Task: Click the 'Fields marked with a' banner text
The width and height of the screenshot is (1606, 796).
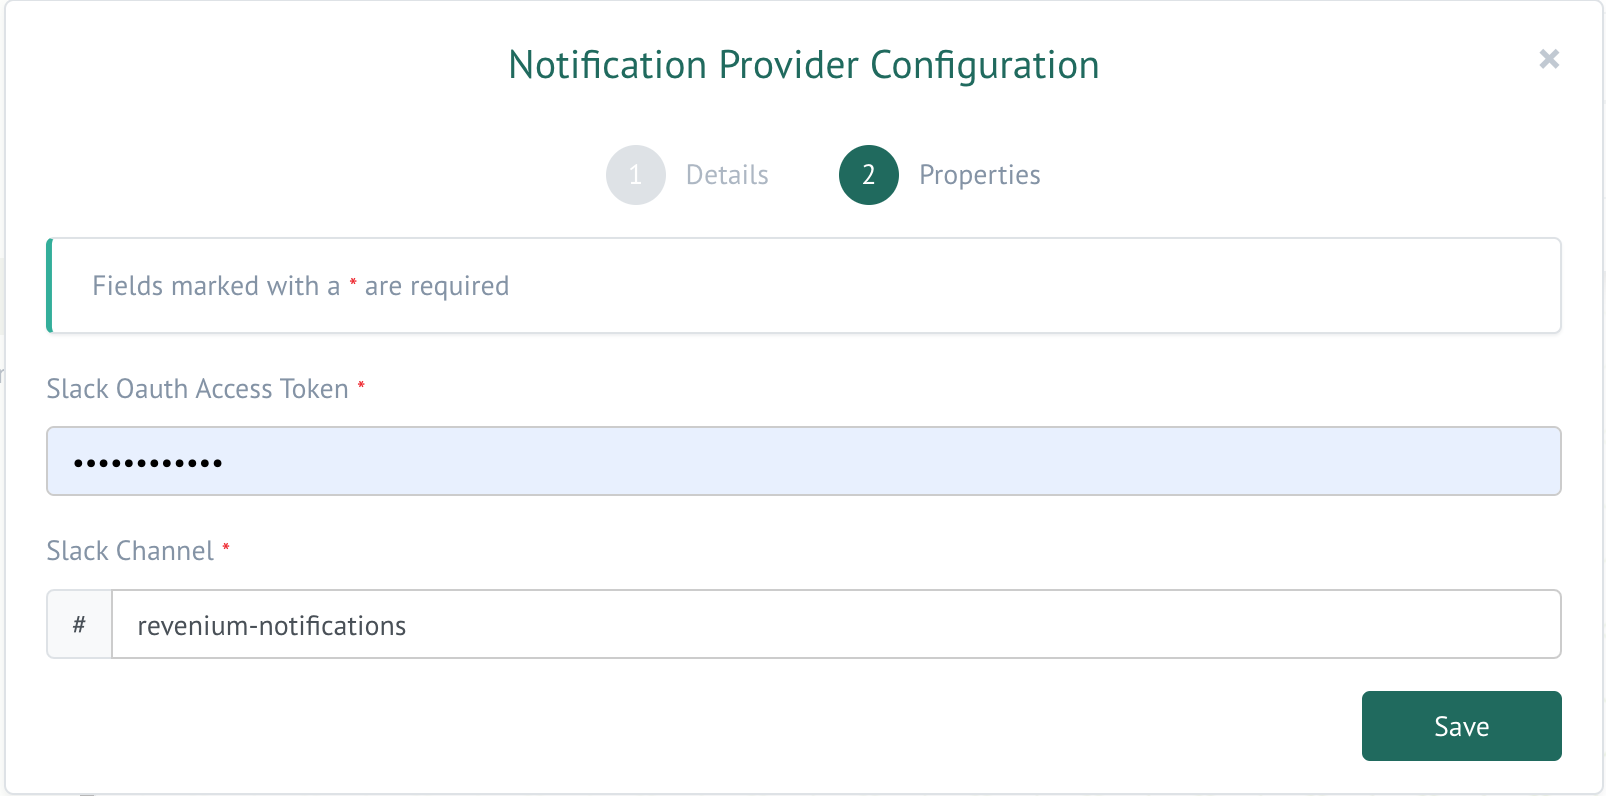Action: pyautogui.click(x=216, y=286)
